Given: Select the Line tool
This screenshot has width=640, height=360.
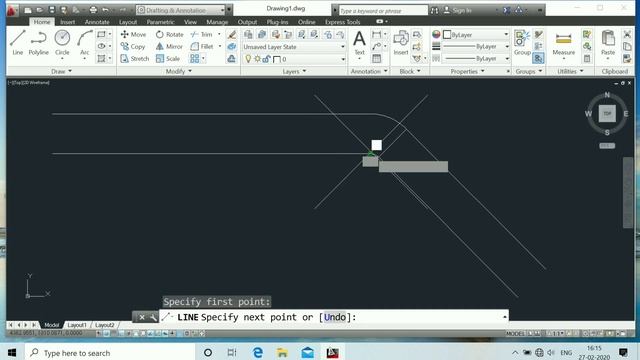Looking at the screenshot, I should point(18,42).
